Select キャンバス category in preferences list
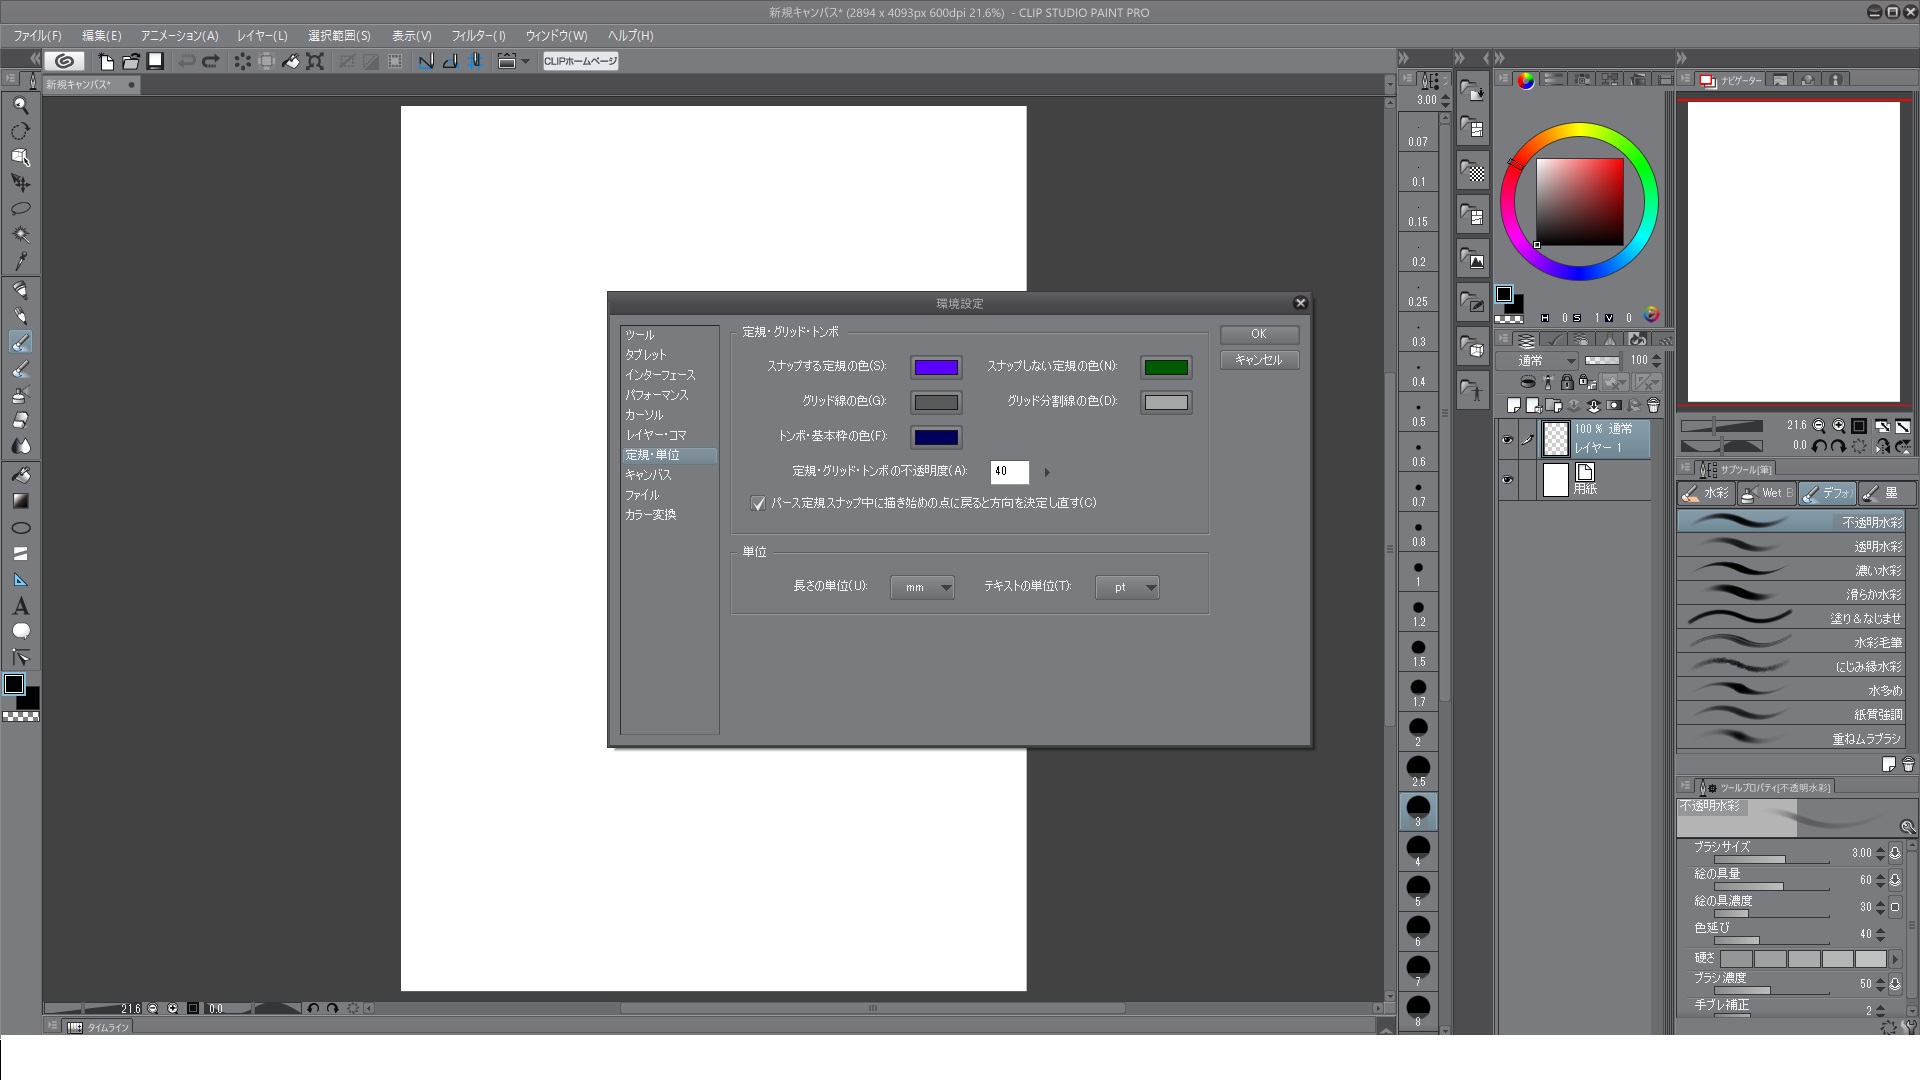 (648, 475)
